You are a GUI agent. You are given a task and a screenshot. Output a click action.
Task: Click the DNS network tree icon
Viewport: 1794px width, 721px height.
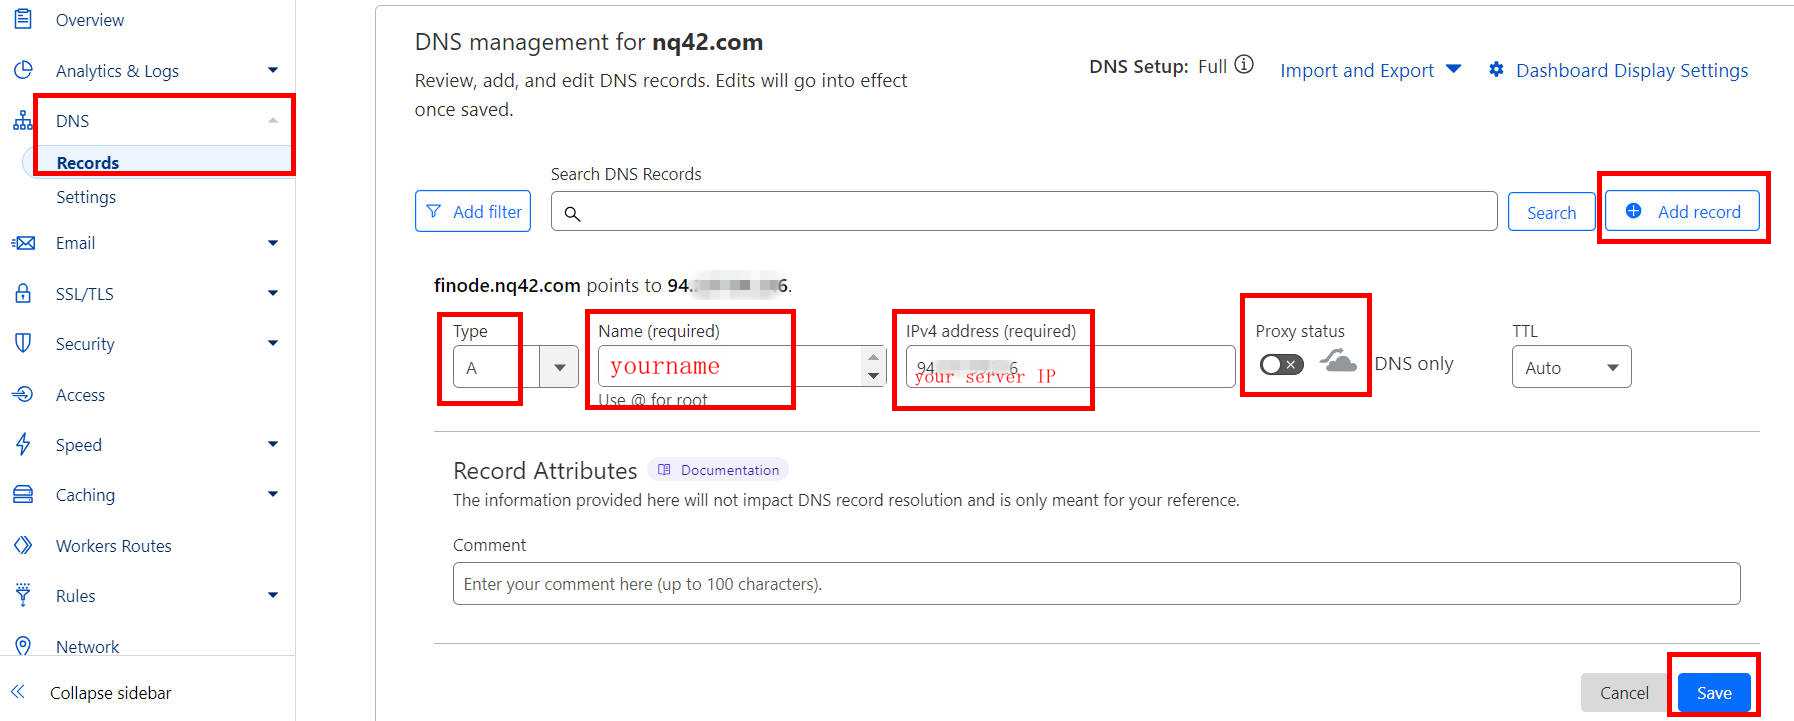[x=23, y=121]
